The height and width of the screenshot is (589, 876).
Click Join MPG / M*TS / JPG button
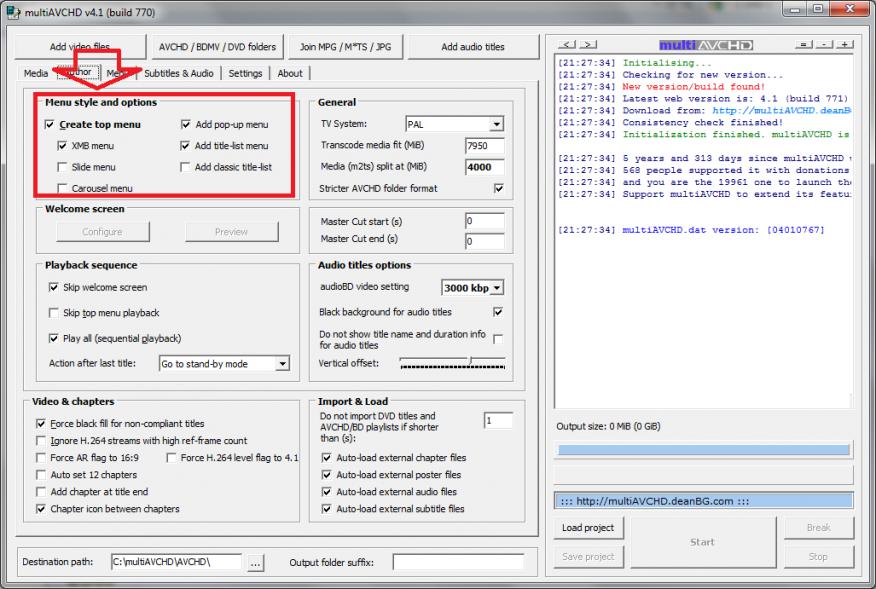point(345,47)
